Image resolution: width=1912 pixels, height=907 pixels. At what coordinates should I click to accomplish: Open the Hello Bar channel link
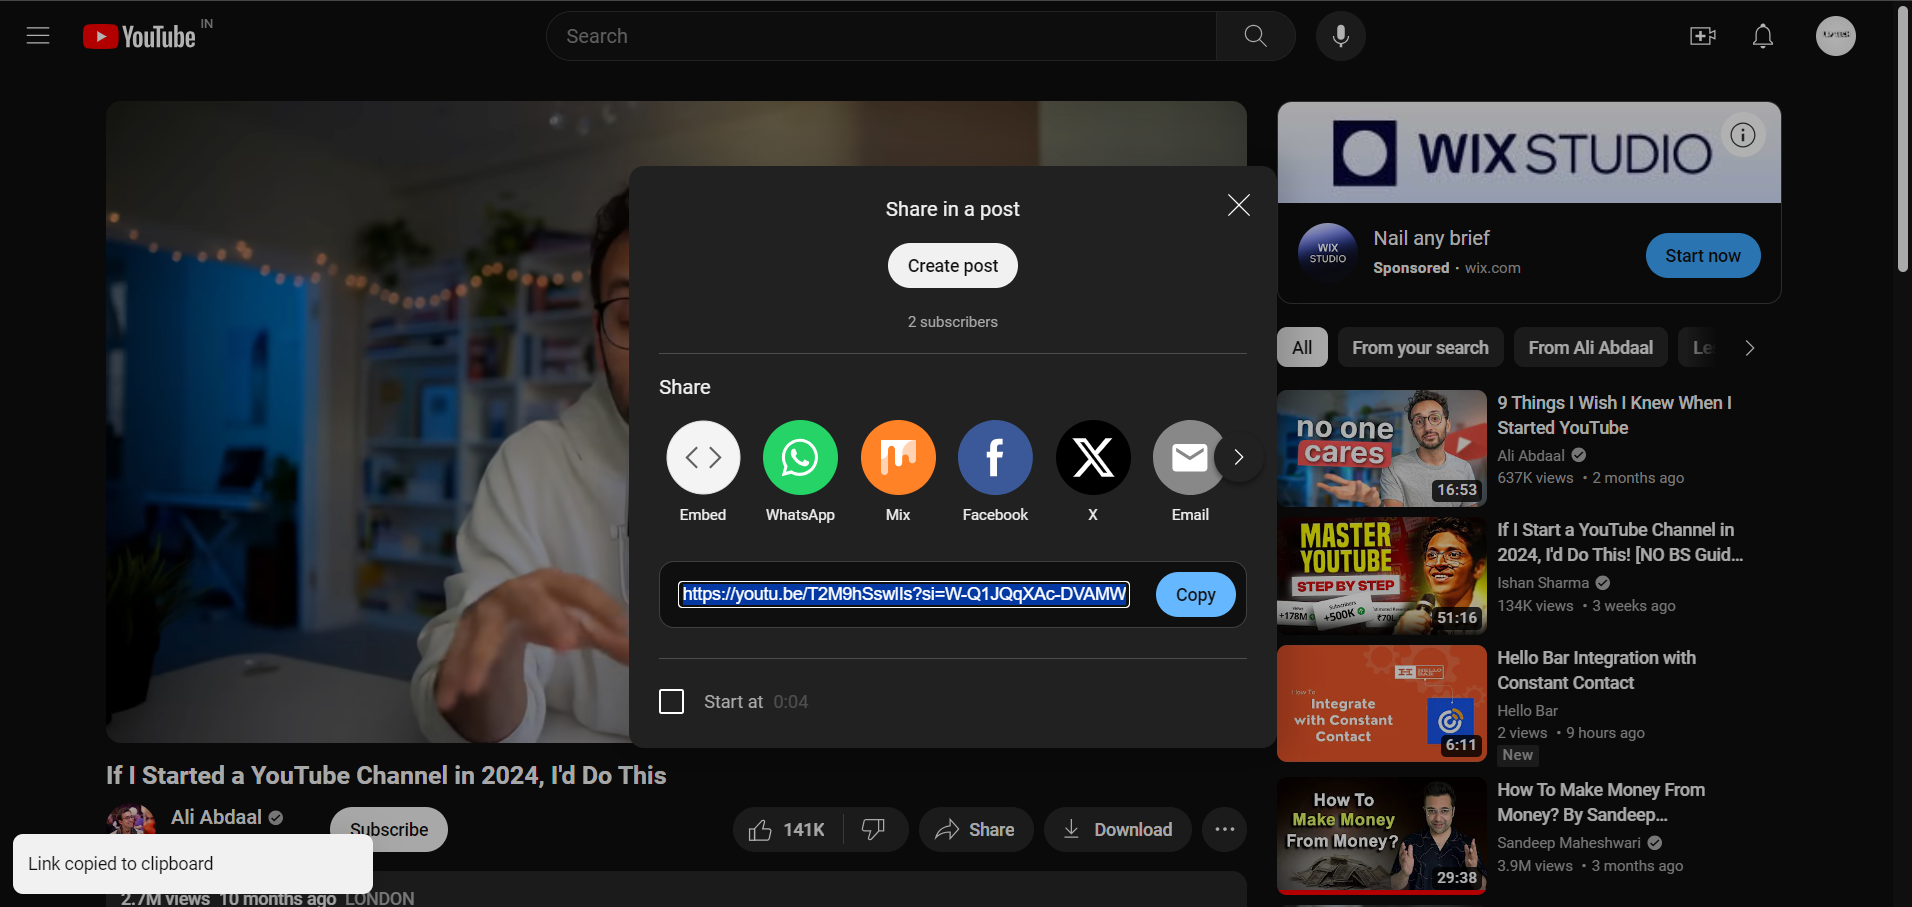pyautogui.click(x=1528, y=711)
